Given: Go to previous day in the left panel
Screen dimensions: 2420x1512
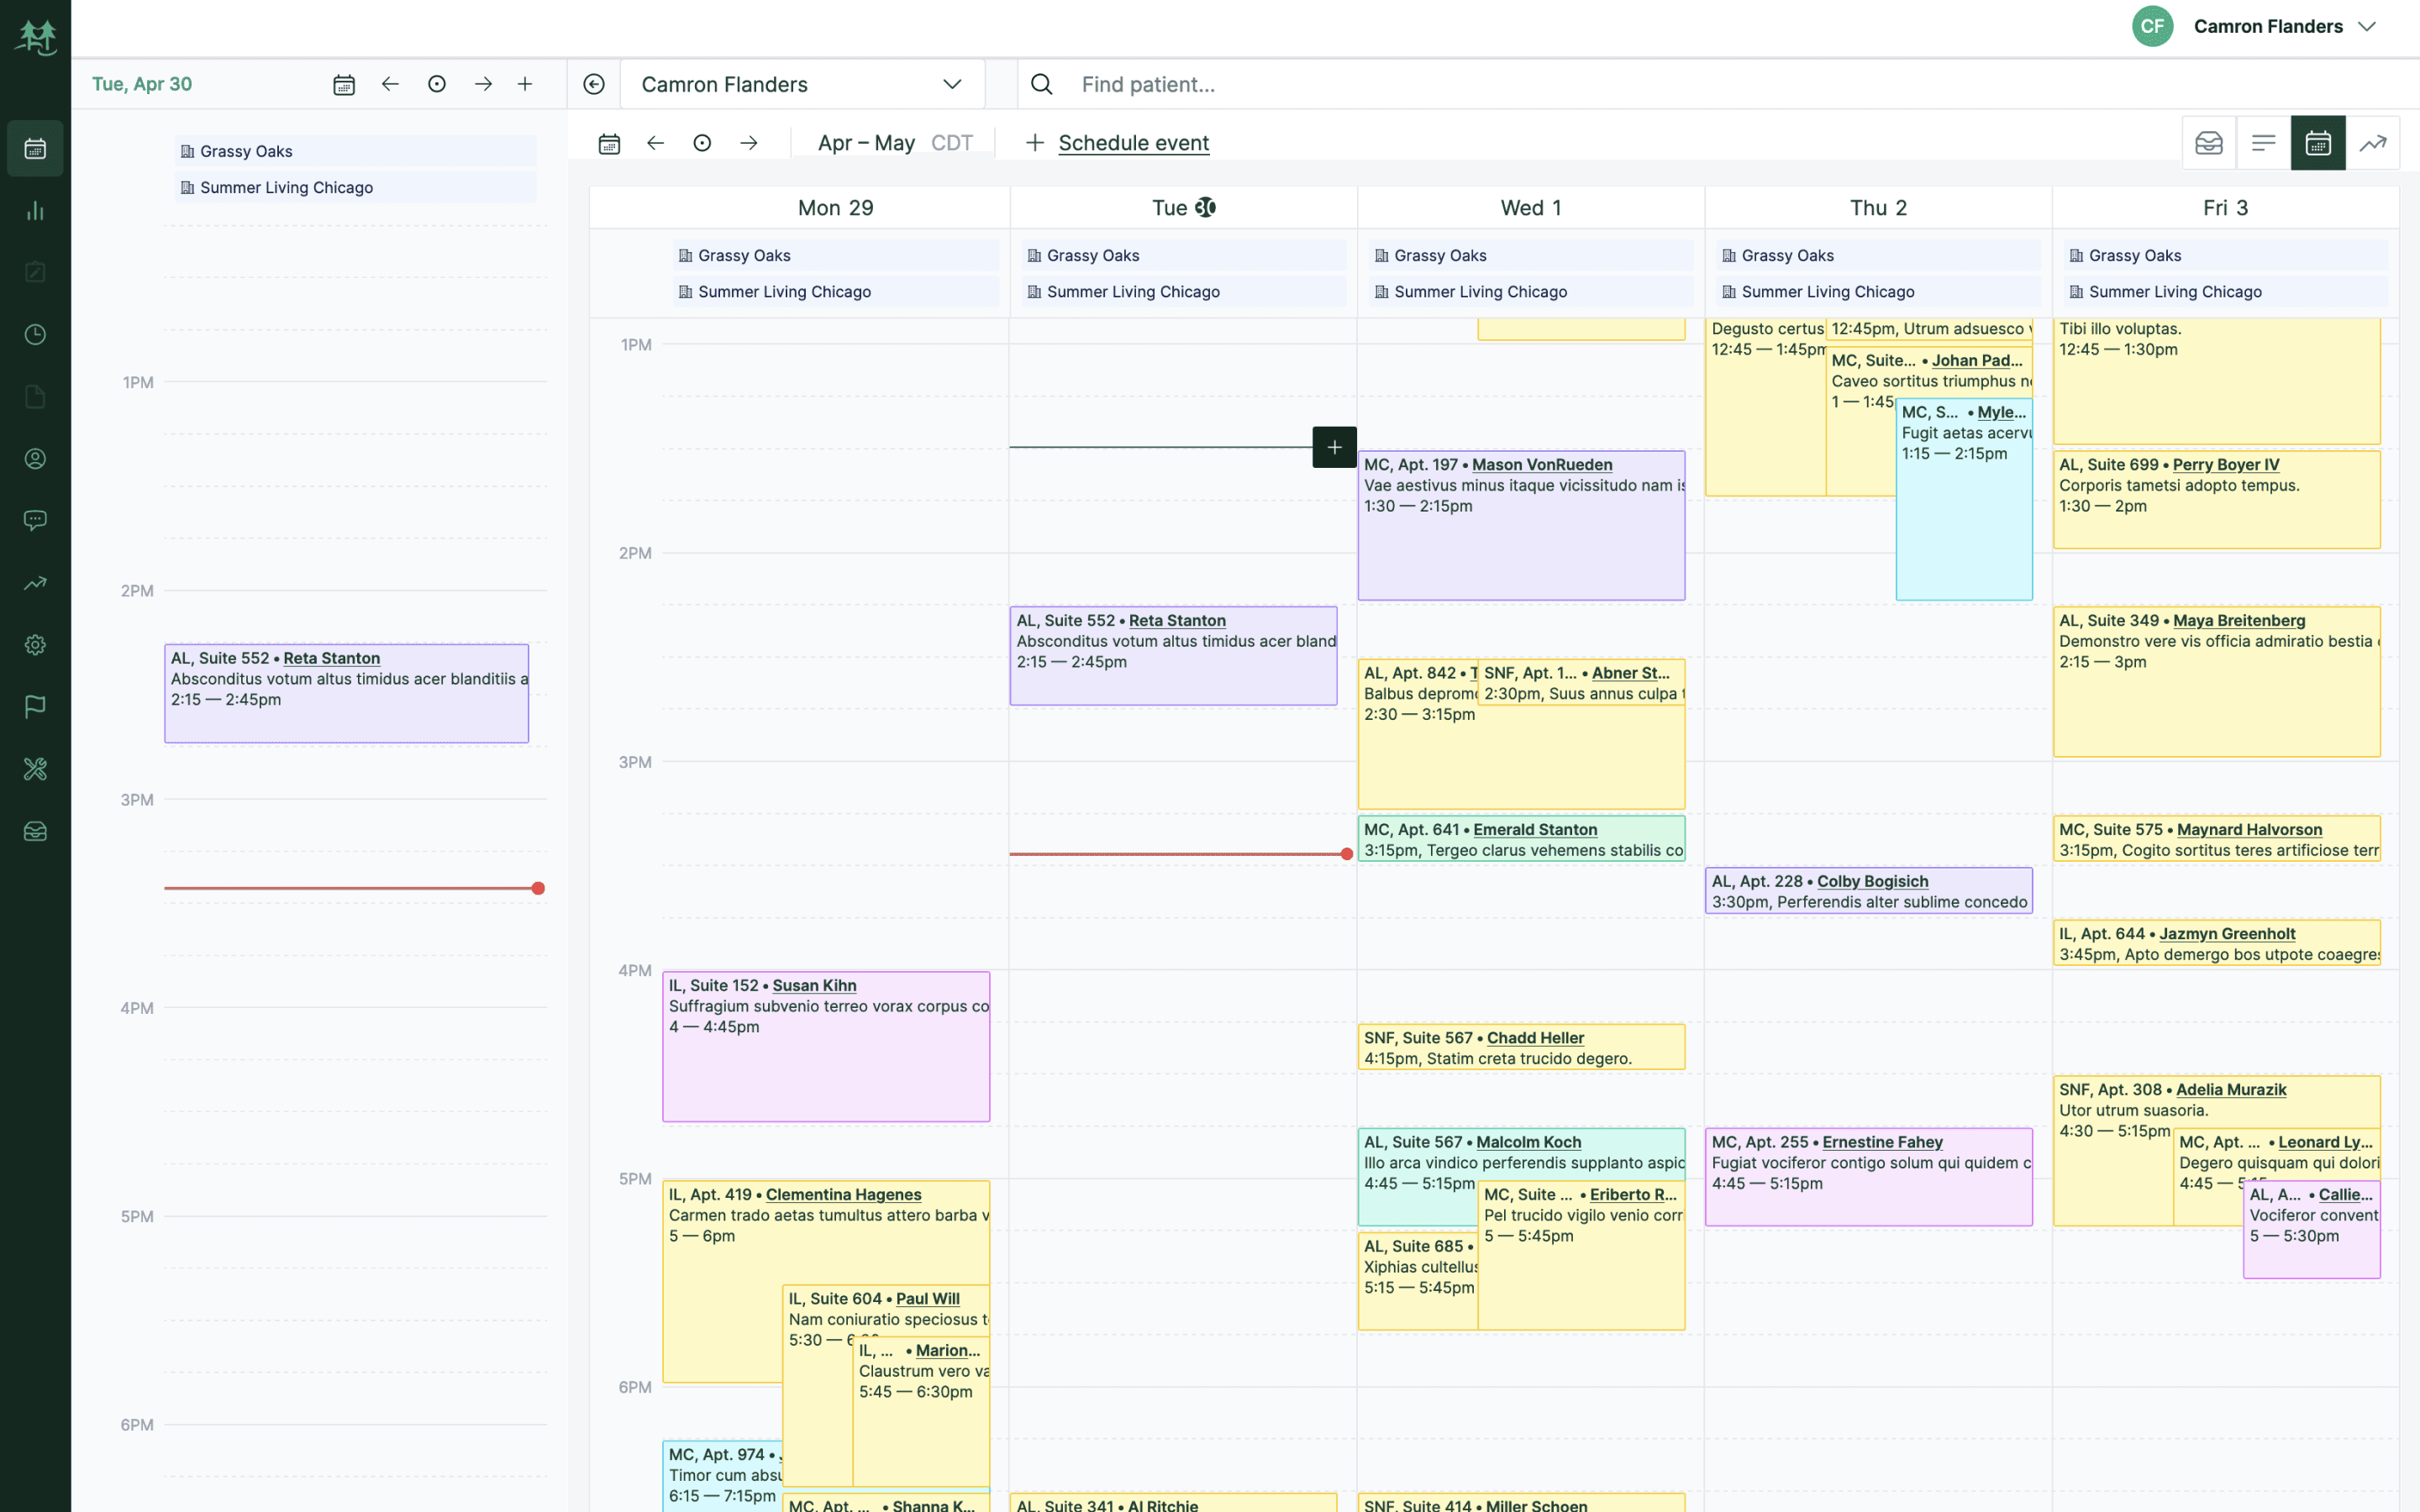Looking at the screenshot, I should click(390, 84).
